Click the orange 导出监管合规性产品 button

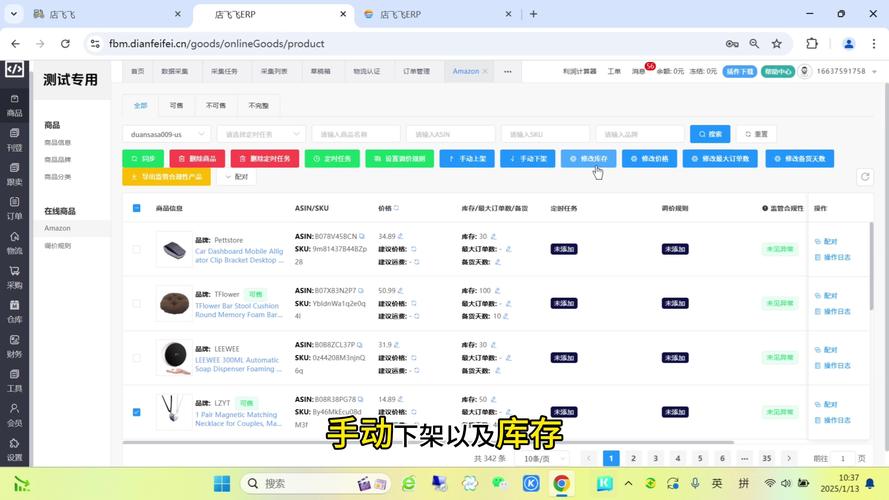167,177
